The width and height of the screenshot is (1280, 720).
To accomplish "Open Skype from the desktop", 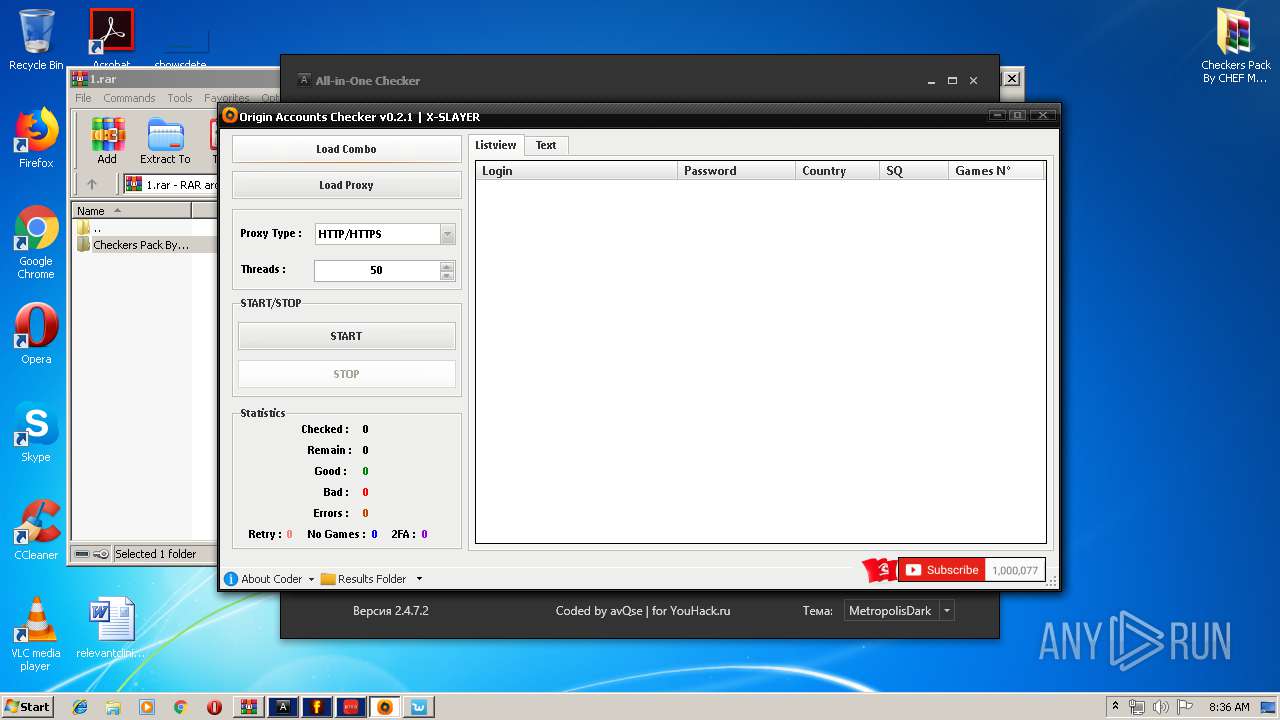I will click(36, 432).
